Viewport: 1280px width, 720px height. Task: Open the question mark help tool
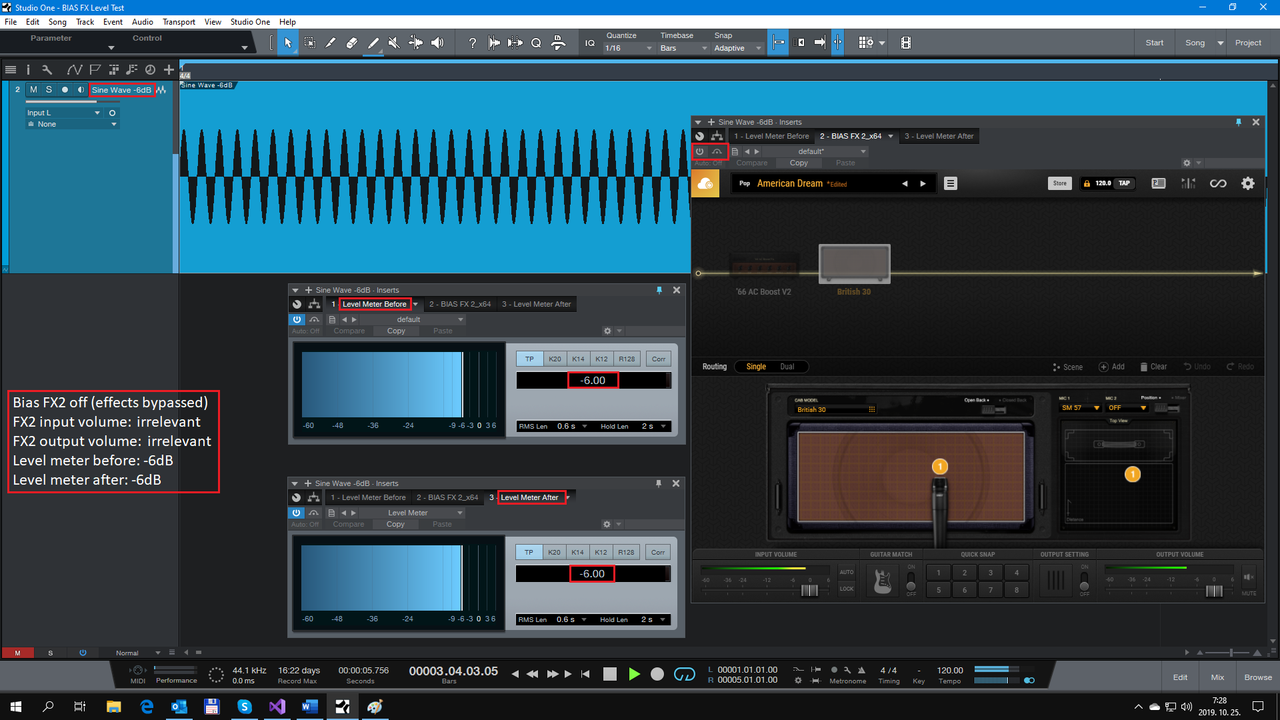pyautogui.click(x=472, y=43)
